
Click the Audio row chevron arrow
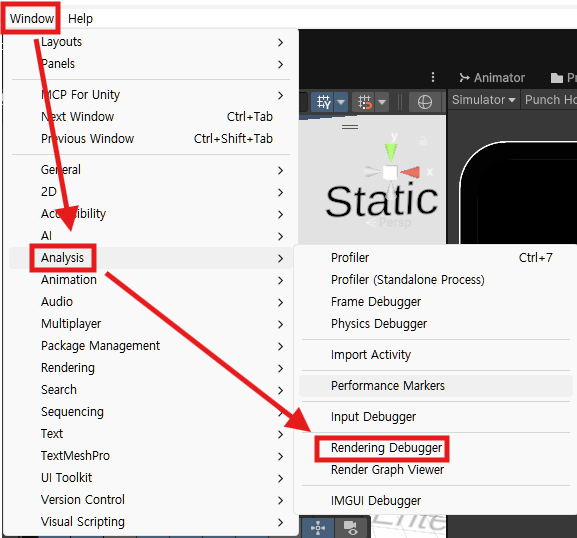[x=280, y=302]
